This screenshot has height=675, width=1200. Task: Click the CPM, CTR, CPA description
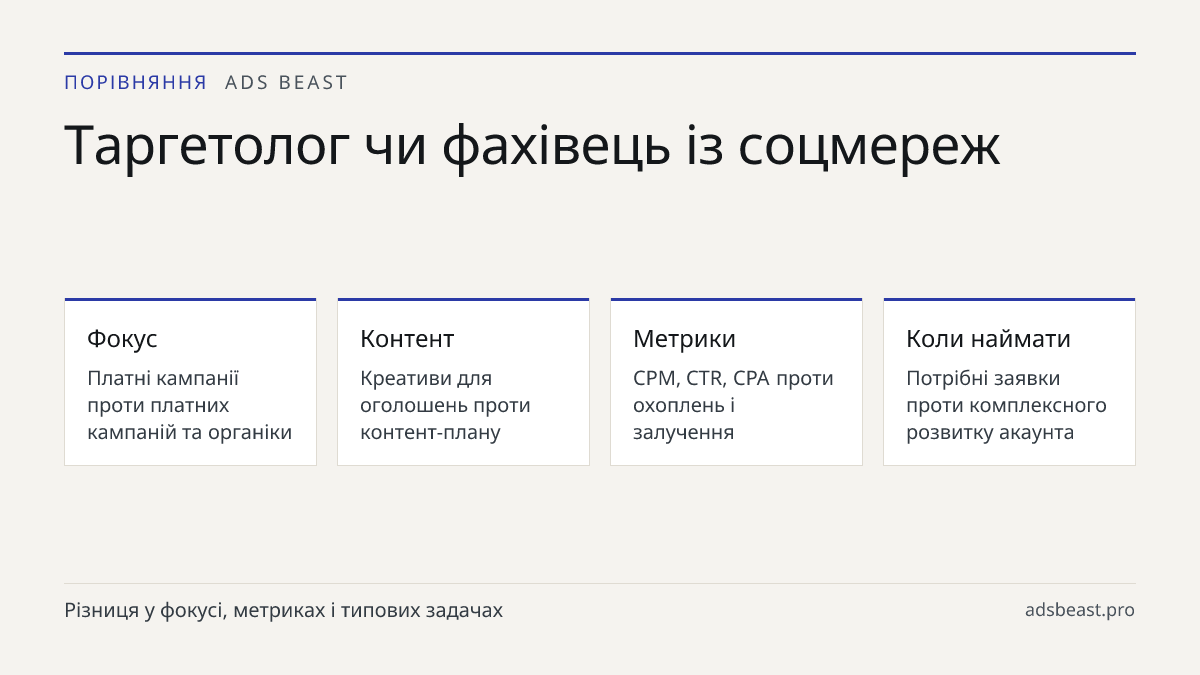click(x=733, y=405)
